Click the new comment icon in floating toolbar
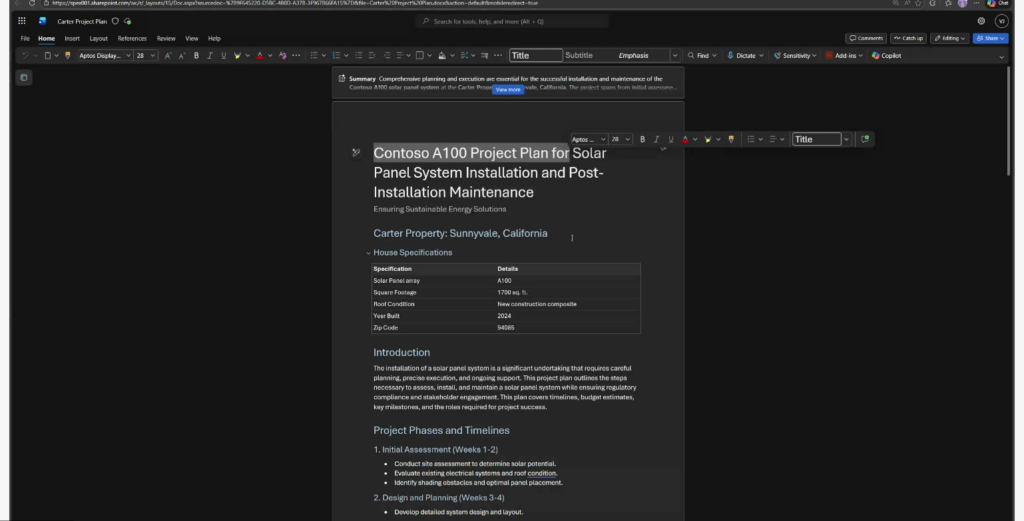Screen dimensions: 1024x521 [x=865, y=139]
